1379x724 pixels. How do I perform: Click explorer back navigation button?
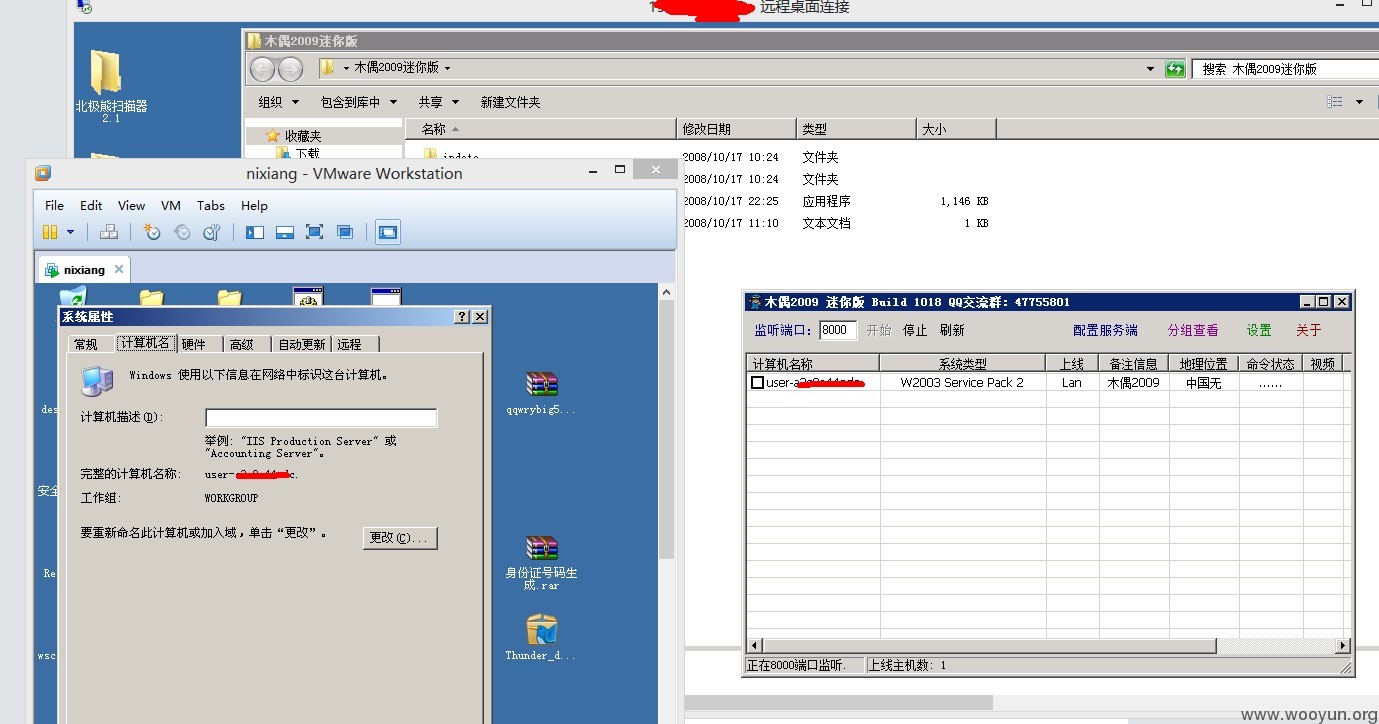click(262, 69)
